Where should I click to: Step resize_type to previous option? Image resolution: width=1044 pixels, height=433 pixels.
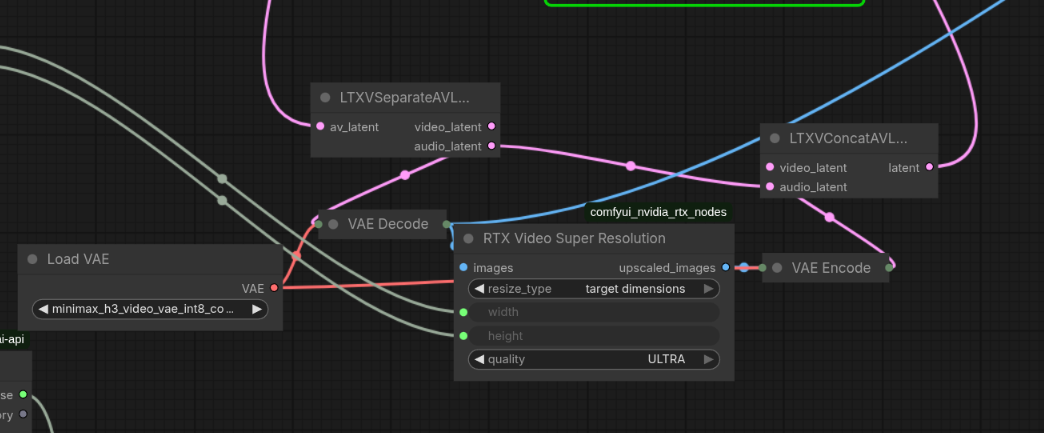479,288
